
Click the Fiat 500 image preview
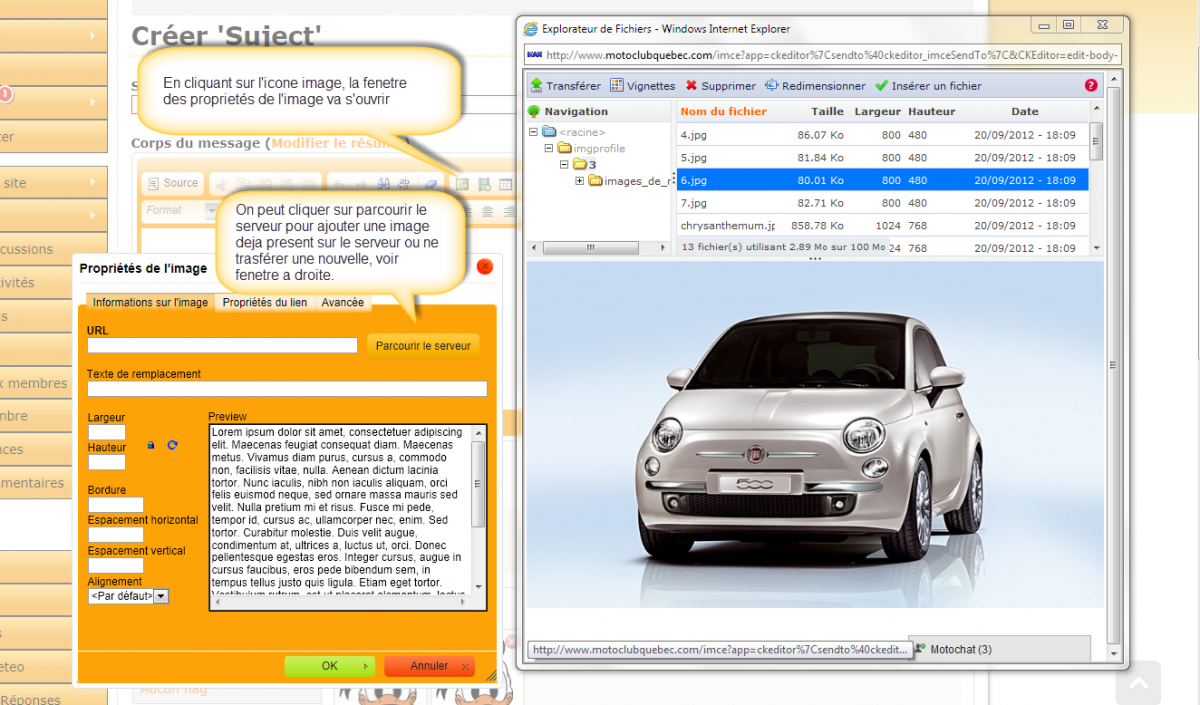pyautogui.click(x=815, y=434)
